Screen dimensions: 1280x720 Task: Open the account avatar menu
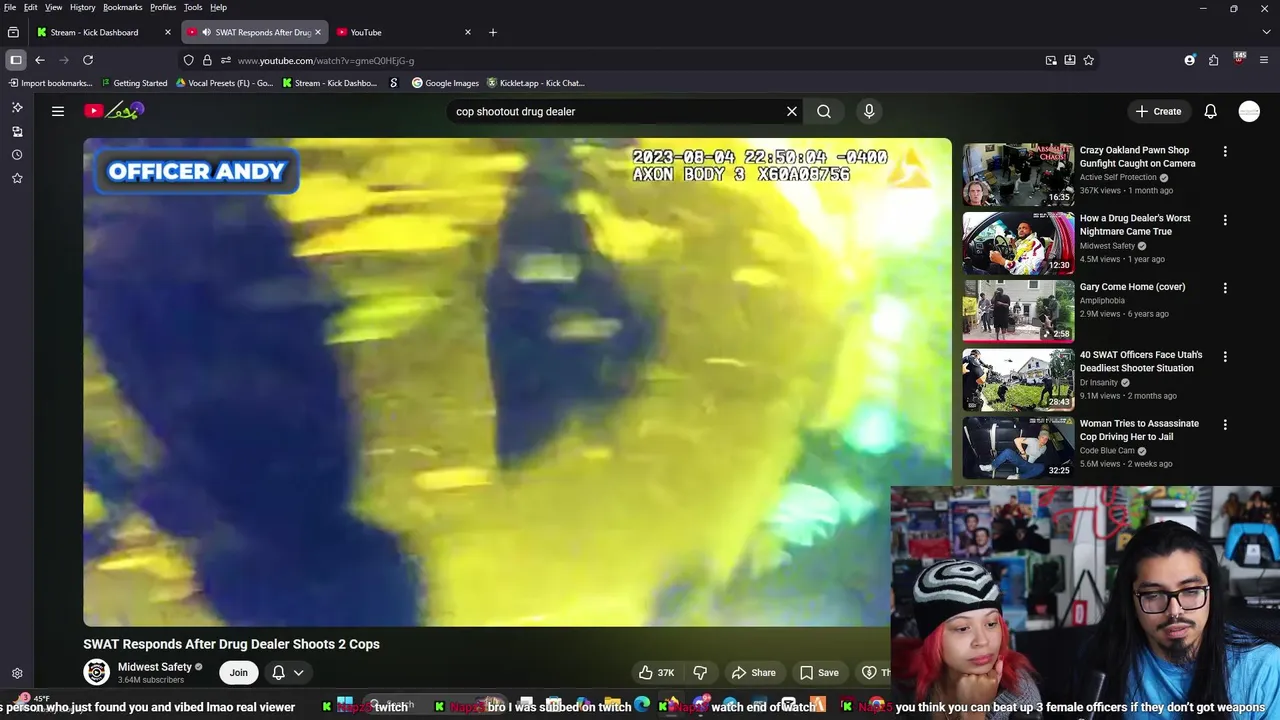pos(1249,111)
